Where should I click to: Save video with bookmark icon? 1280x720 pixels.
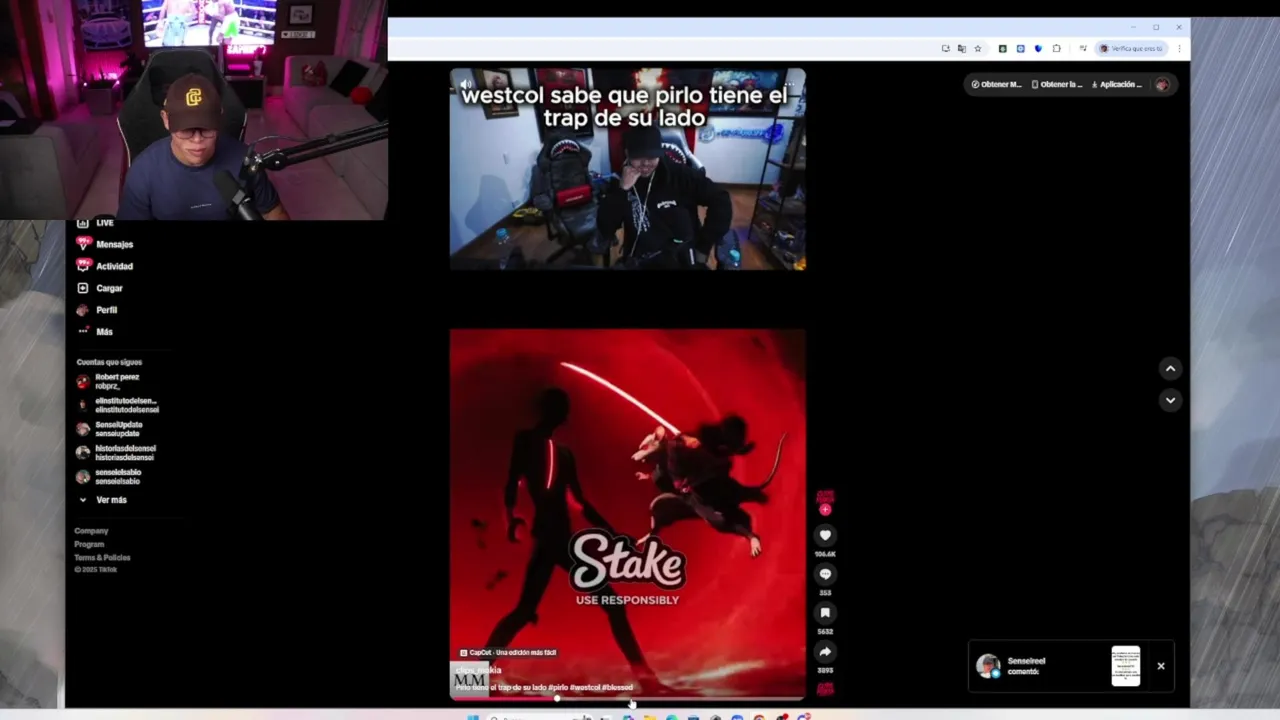click(x=825, y=613)
